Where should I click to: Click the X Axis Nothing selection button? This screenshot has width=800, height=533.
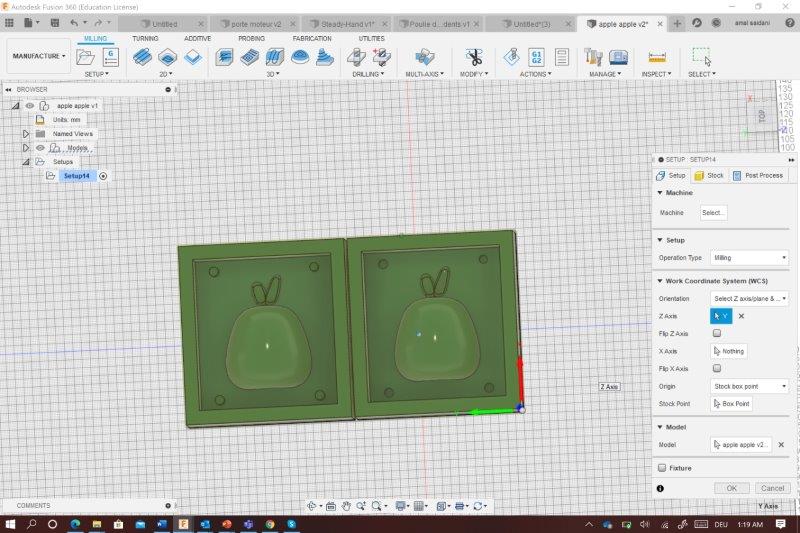(729, 351)
